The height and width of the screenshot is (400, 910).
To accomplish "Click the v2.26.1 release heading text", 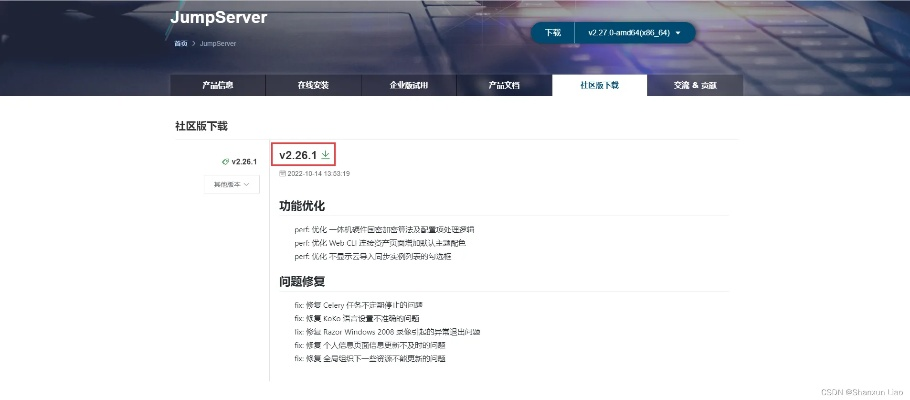I will click(298, 155).
